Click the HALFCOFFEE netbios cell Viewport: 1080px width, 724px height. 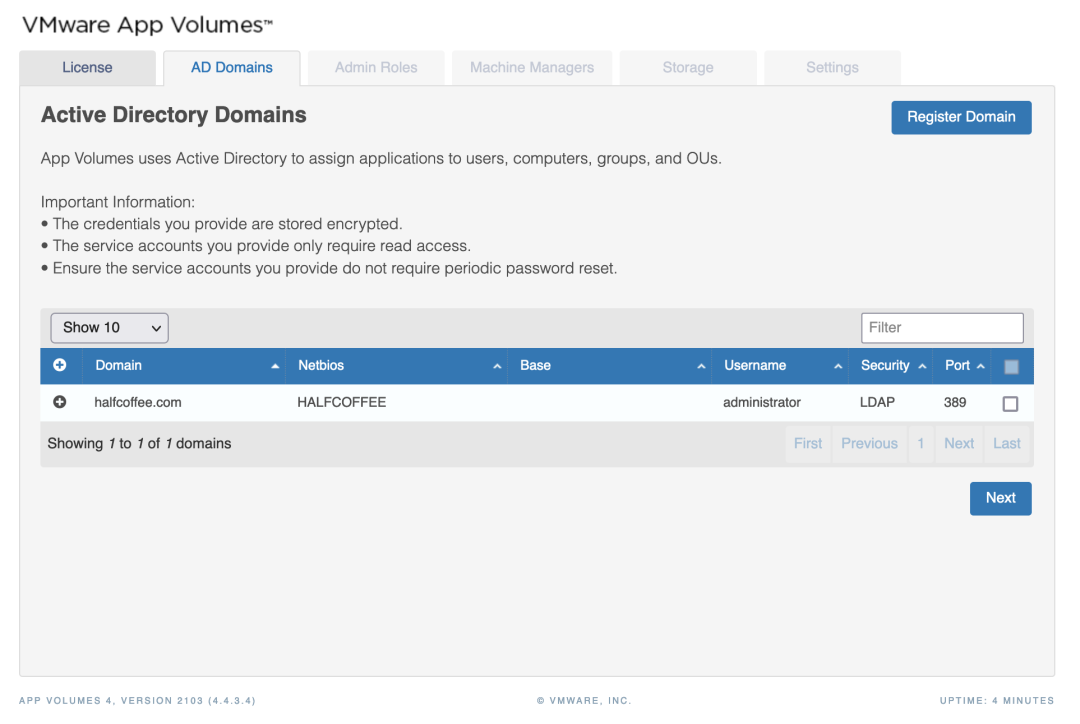point(342,402)
